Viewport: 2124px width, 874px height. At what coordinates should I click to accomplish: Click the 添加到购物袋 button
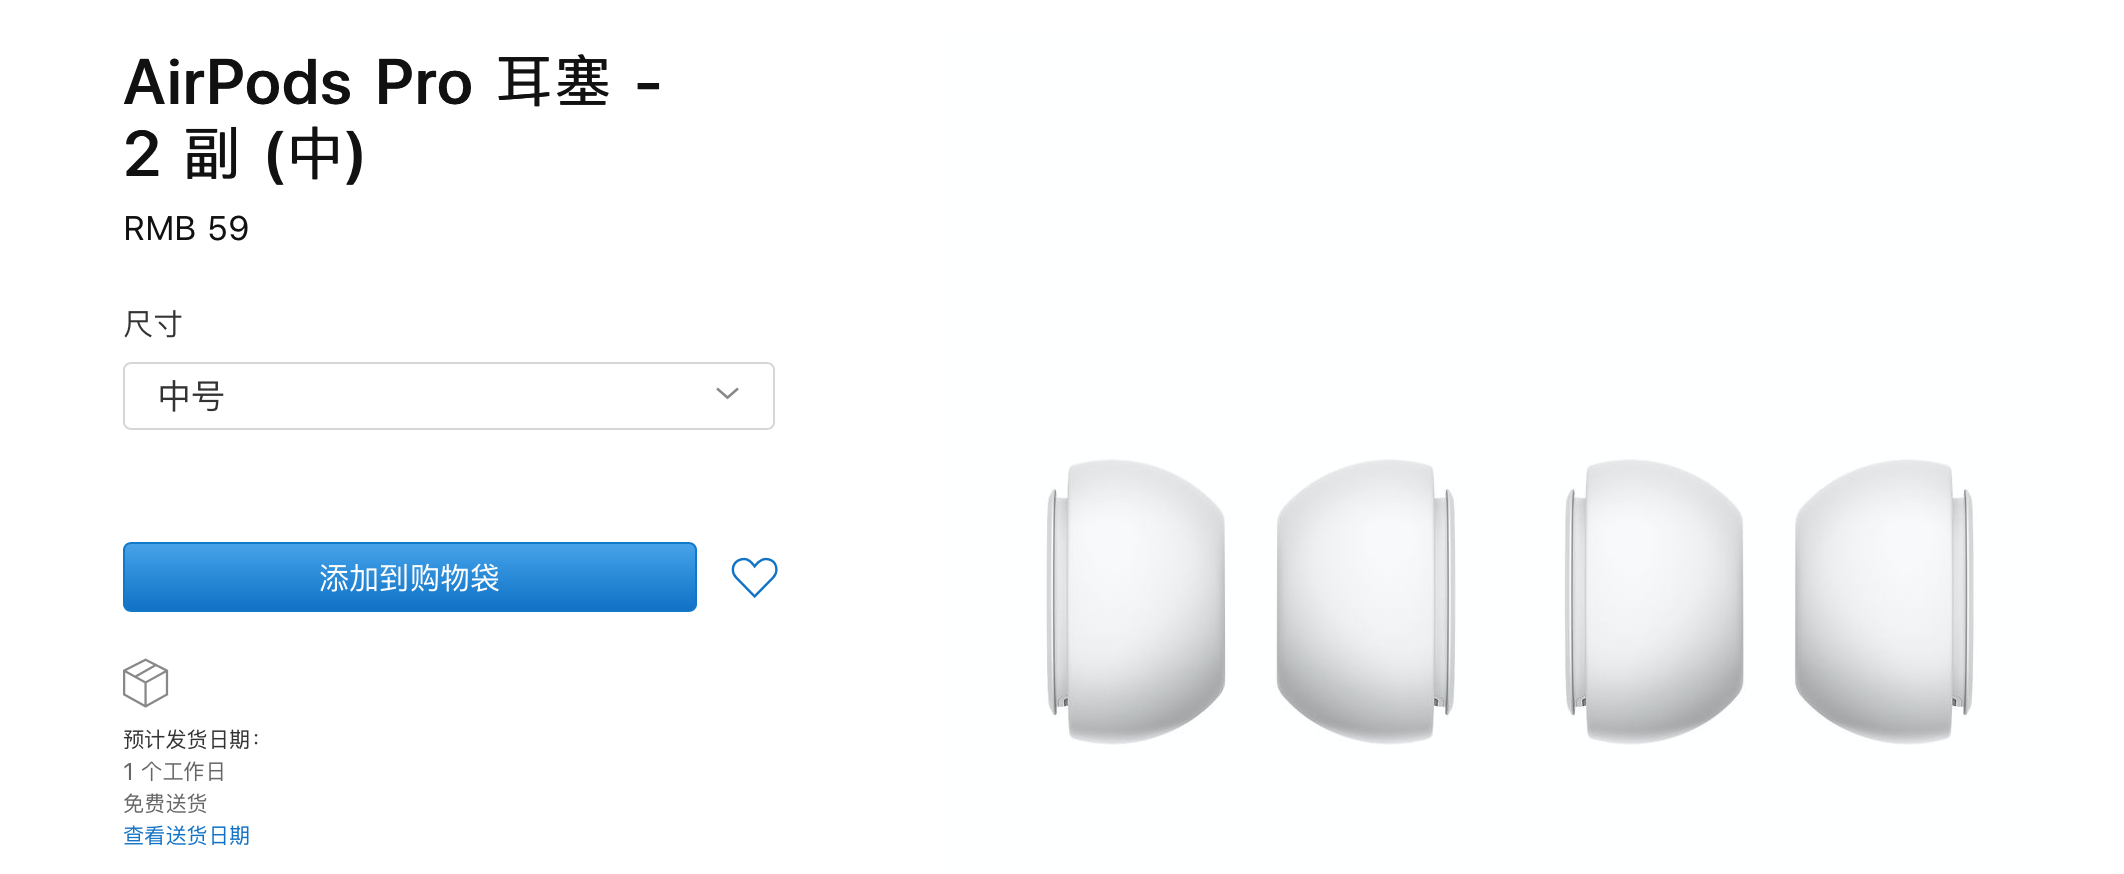[x=410, y=577]
